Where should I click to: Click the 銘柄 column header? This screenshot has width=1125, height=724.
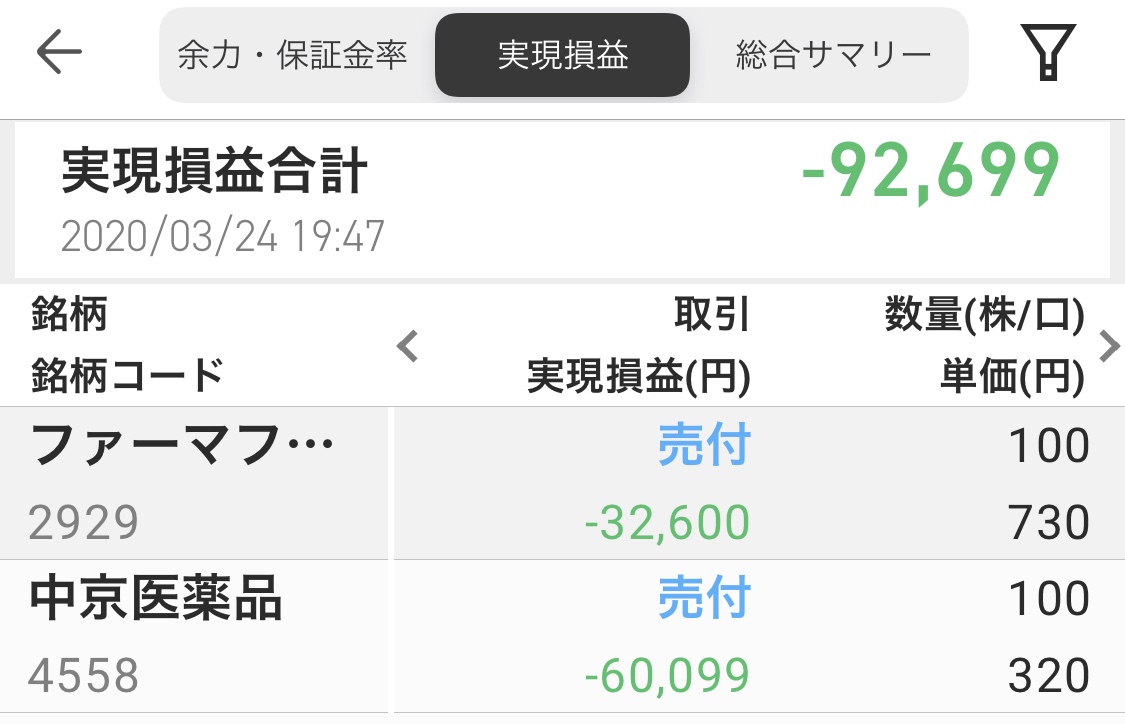[x=69, y=314]
